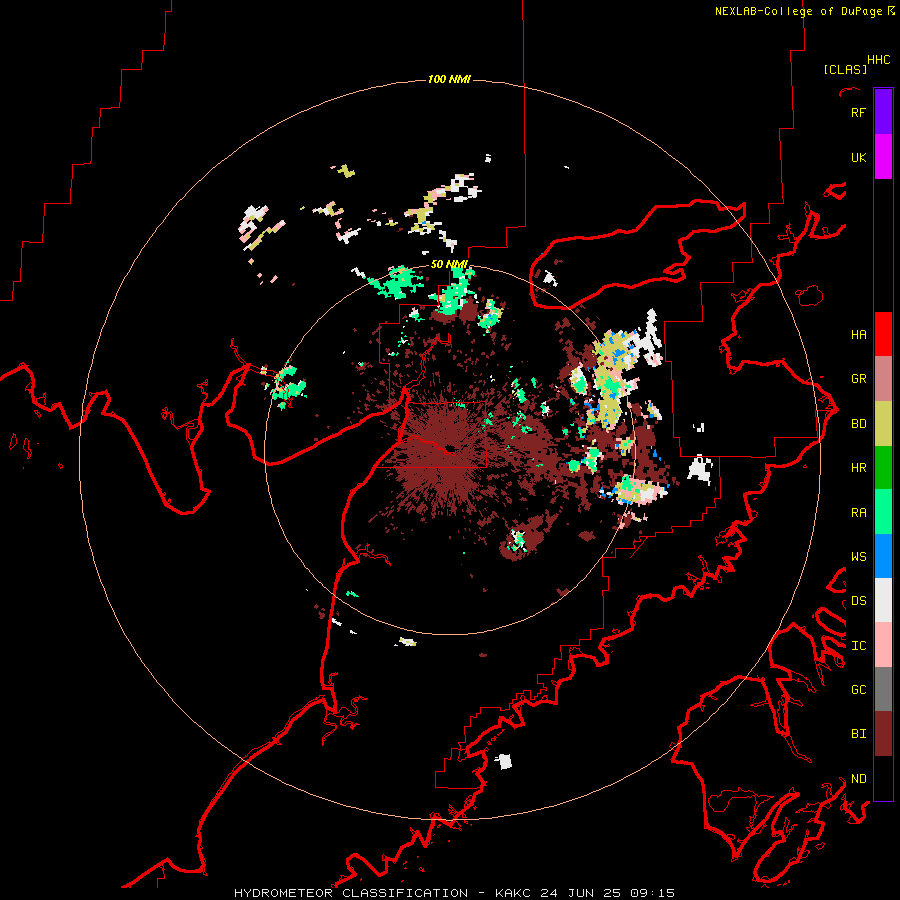The width and height of the screenshot is (900, 900).
Task: Click the radar site center point
Action: pyautogui.click(x=450, y=449)
